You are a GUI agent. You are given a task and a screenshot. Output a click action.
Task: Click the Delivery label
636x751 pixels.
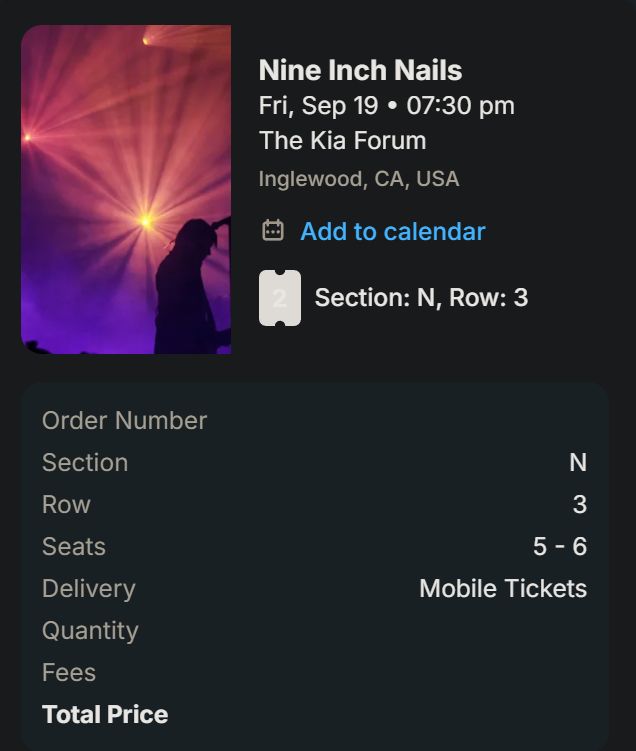(88, 588)
